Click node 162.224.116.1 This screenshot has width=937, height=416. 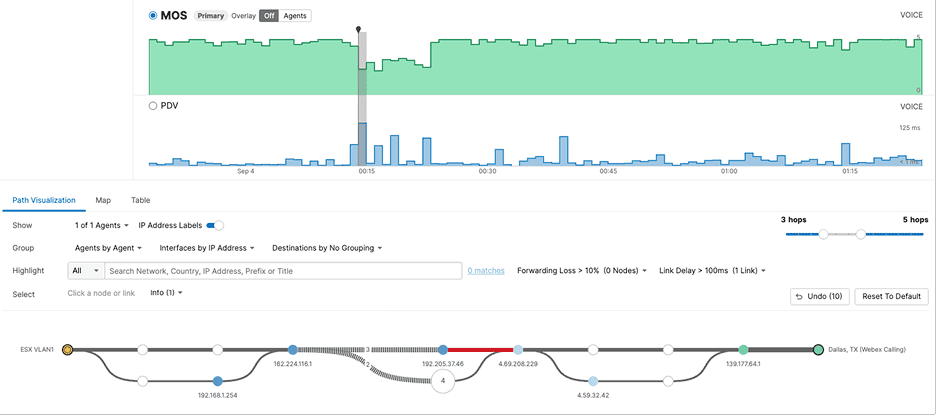pos(292,350)
